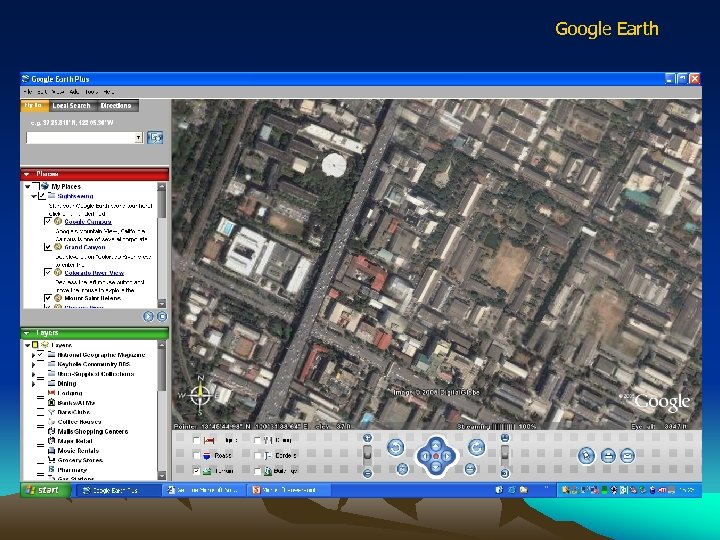720x540 pixels.
Task: Click the Layers list scroll down arrow
Action: coord(162,476)
